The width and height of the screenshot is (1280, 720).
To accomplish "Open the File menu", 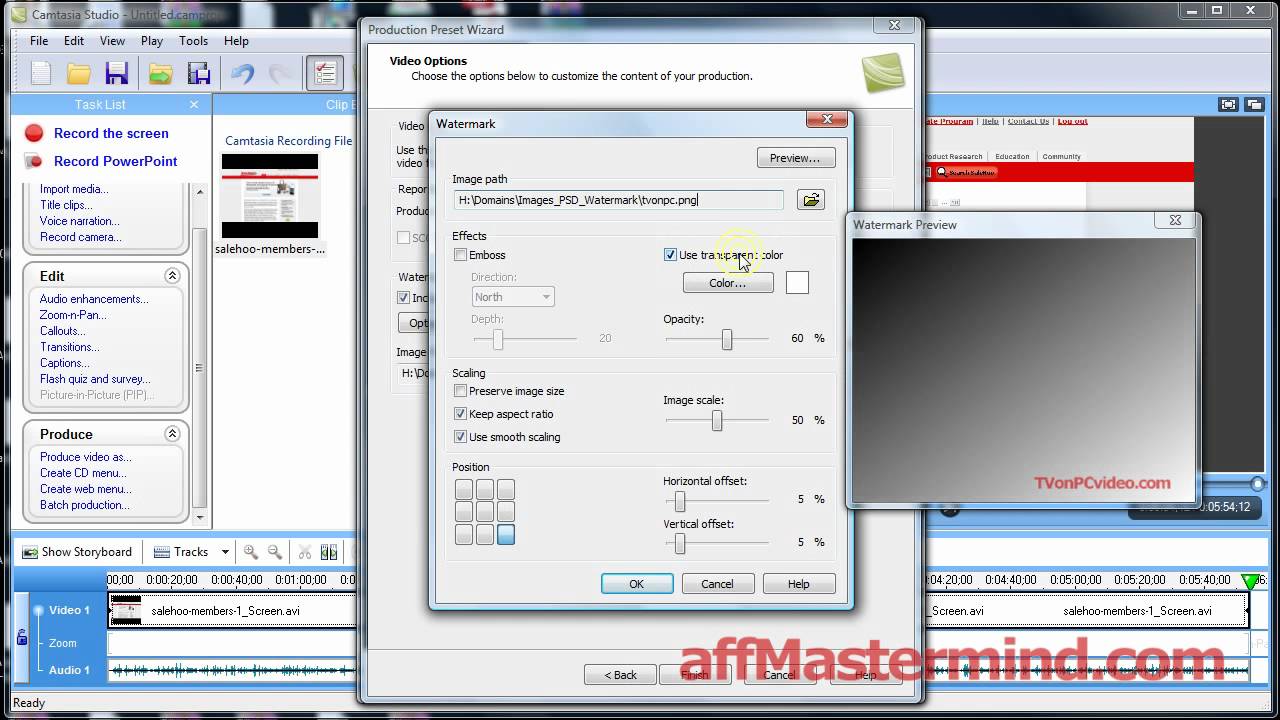I will coord(39,41).
